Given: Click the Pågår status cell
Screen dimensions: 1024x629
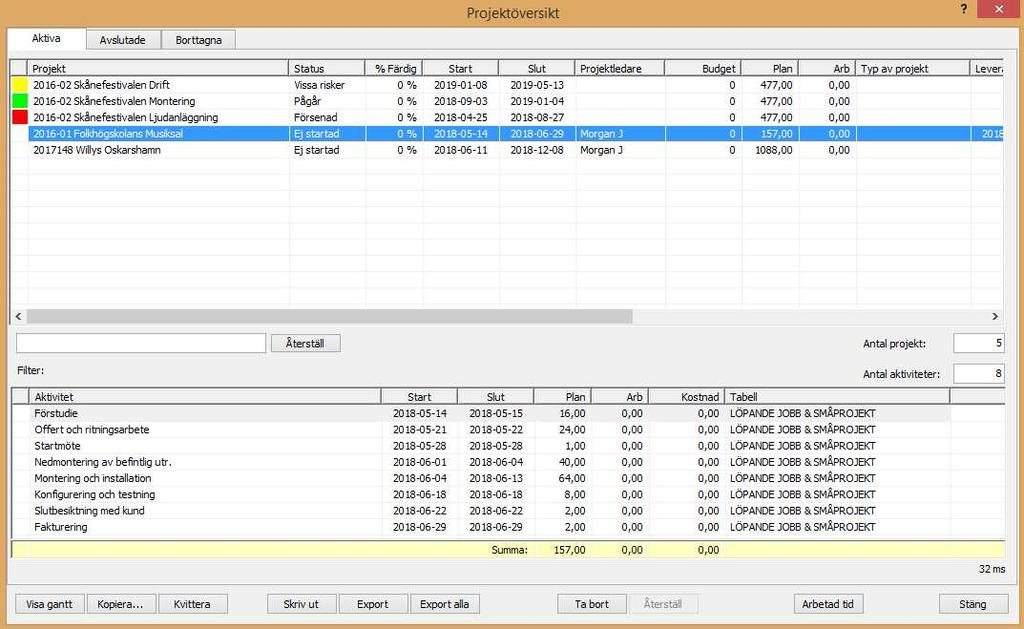Looking at the screenshot, I should (x=308, y=101).
